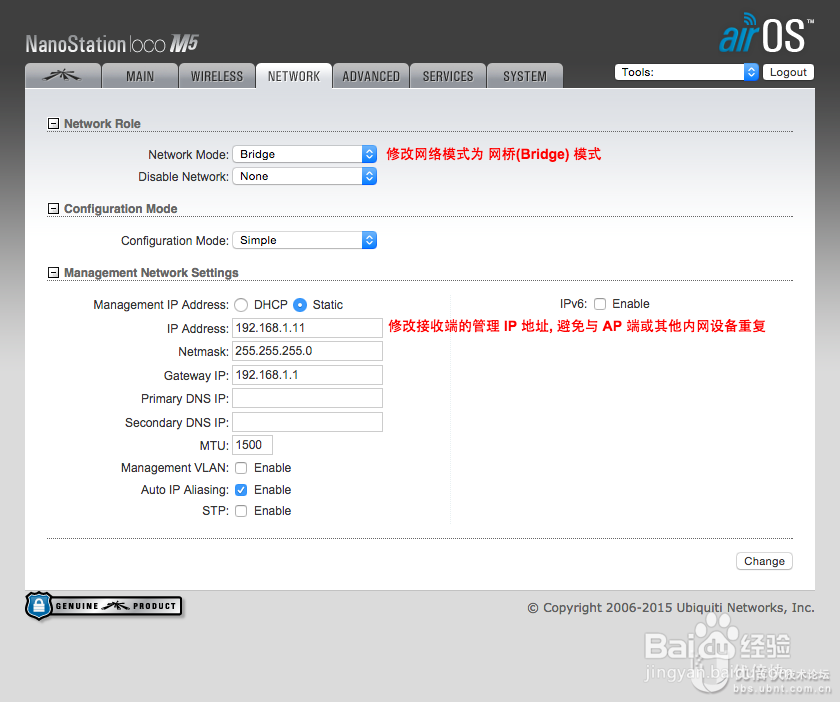The height and width of the screenshot is (702, 840).
Task: Open the Ubiquiti logo tab
Action: [x=63, y=76]
